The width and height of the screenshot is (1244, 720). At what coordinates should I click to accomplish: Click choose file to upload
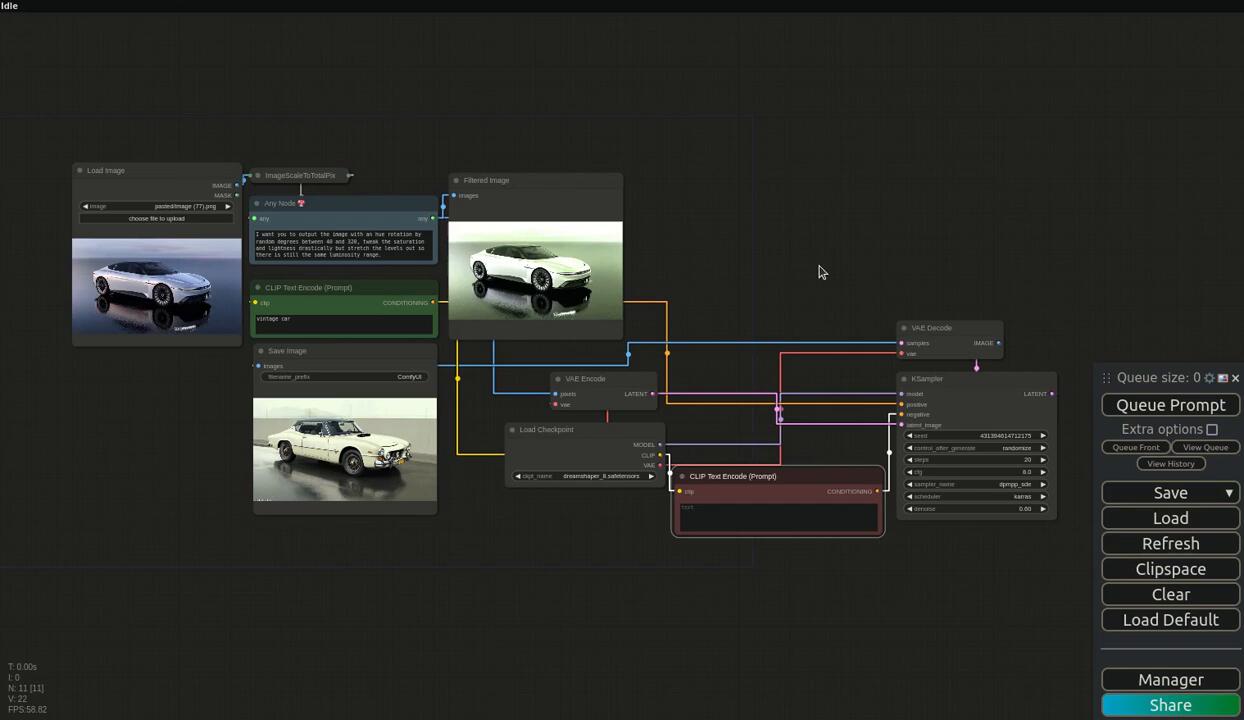point(157,218)
